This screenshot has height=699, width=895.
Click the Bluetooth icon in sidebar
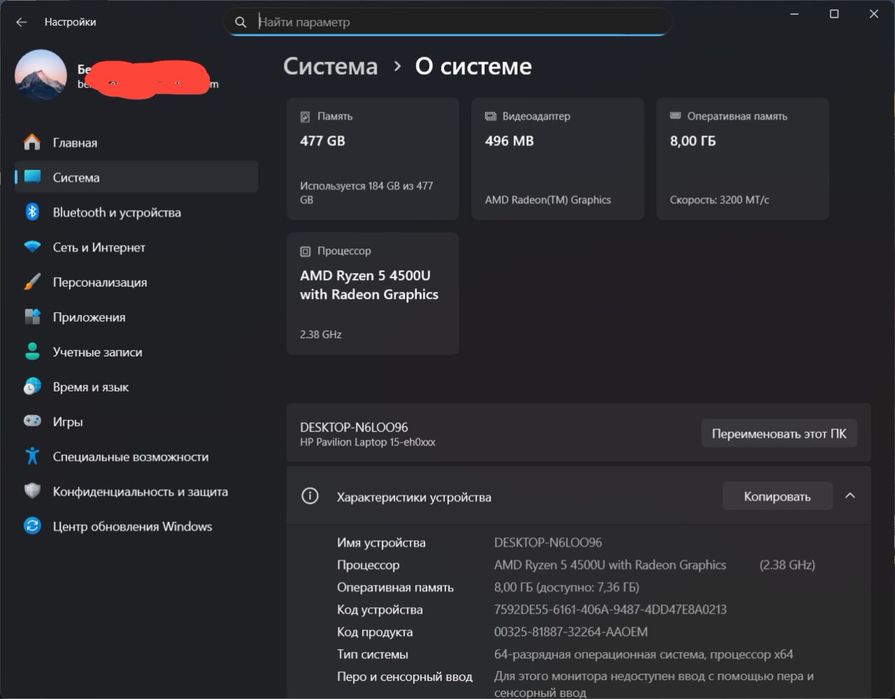pos(32,212)
